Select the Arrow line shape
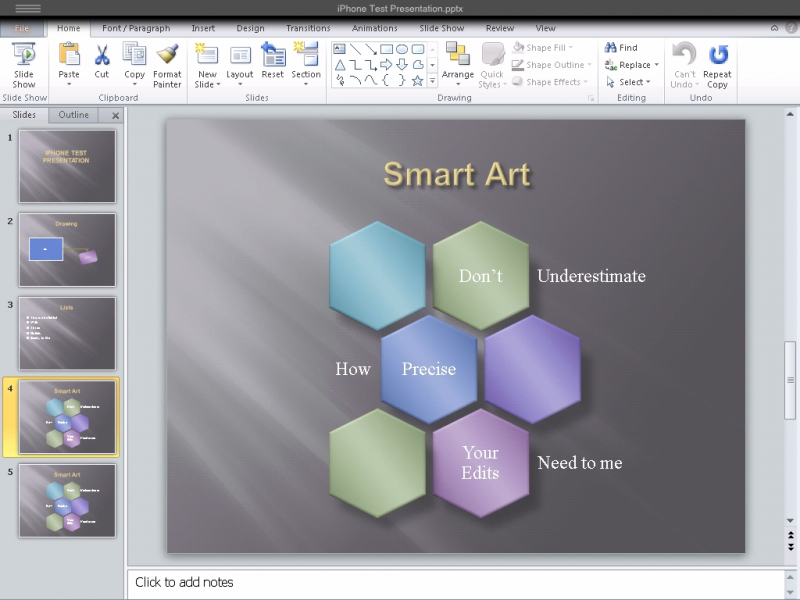800x600 pixels. pos(371,49)
